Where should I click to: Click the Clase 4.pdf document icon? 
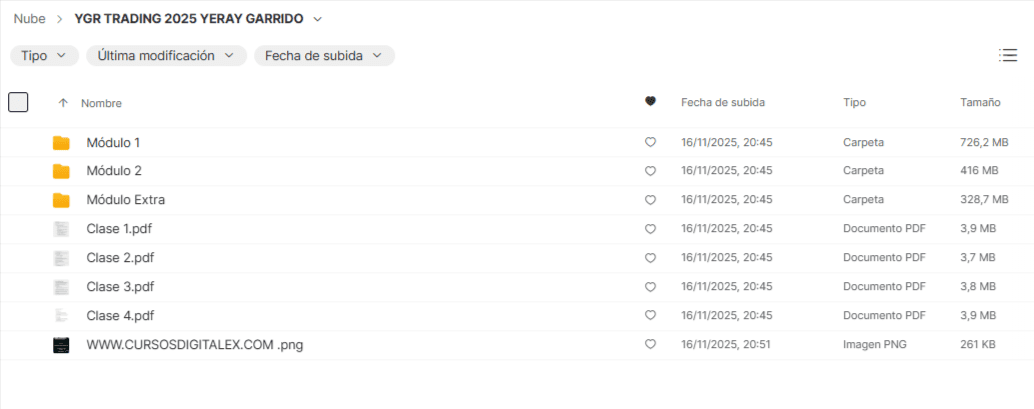tap(62, 316)
